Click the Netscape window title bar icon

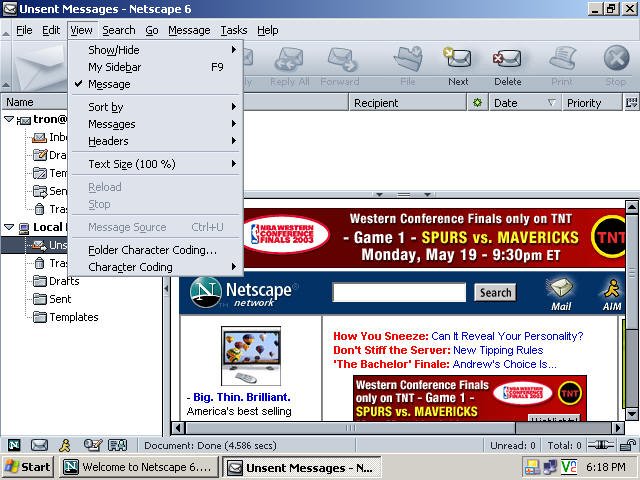click(x=10, y=9)
